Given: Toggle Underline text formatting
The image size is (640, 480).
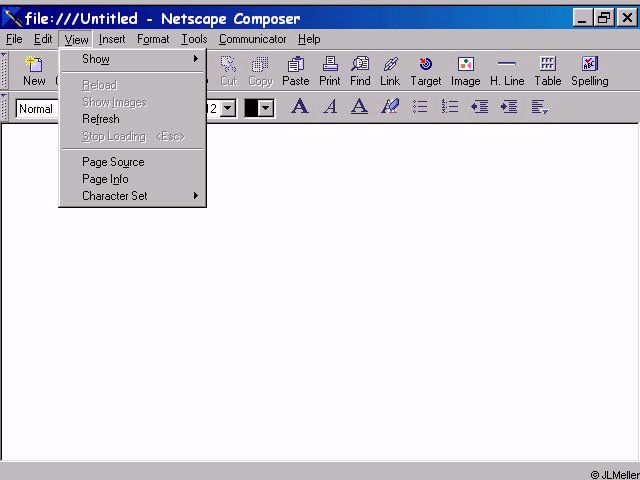Looking at the screenshot, I should pyautogui.click(x=359, y=107).
